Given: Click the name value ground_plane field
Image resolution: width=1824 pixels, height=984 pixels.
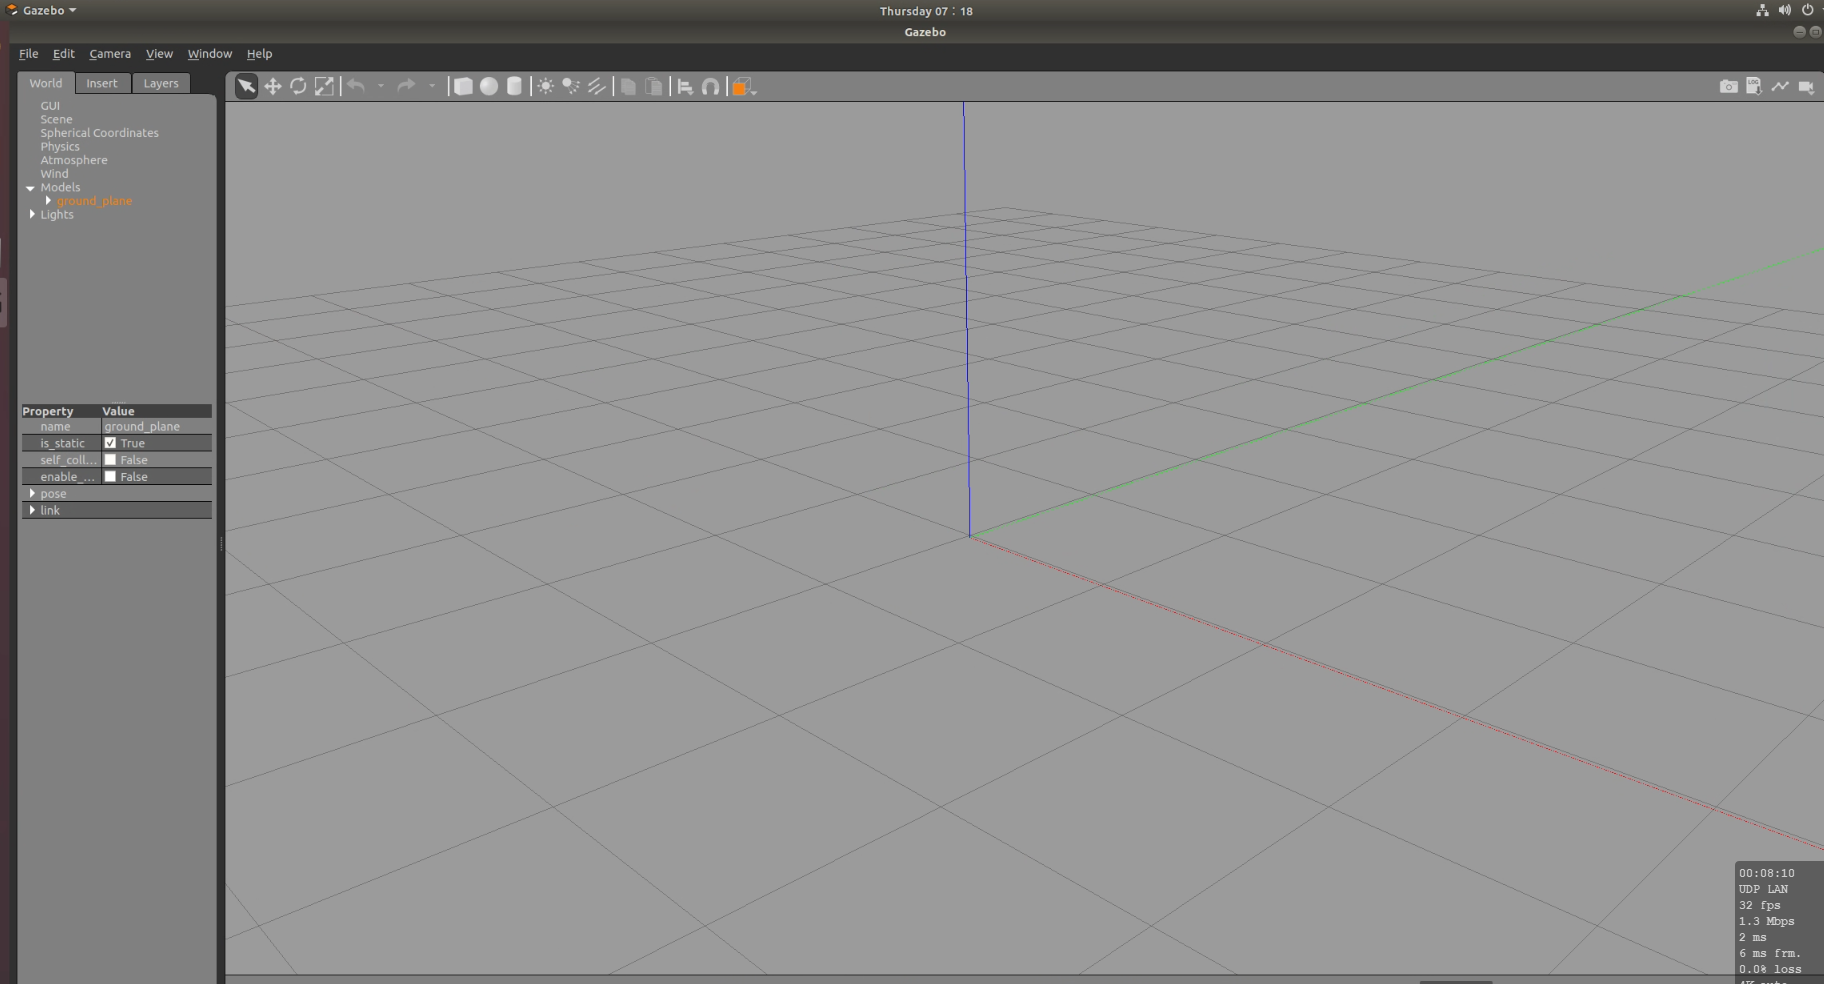Looking at the screenshot, I should coord(156,426).
